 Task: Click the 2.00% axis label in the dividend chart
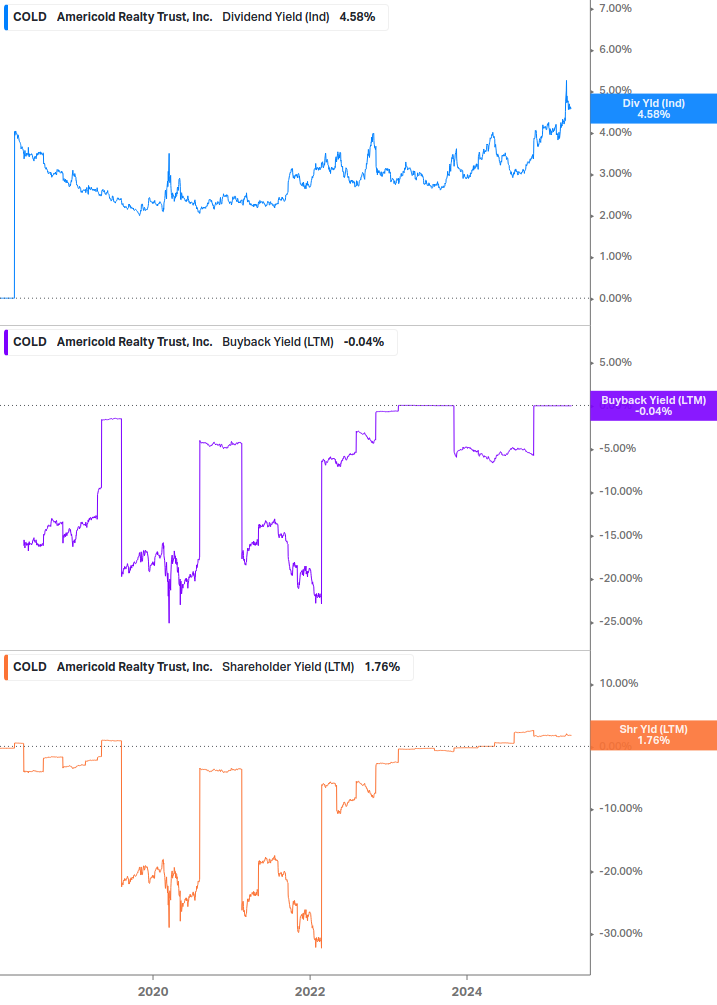coord(615,215)
